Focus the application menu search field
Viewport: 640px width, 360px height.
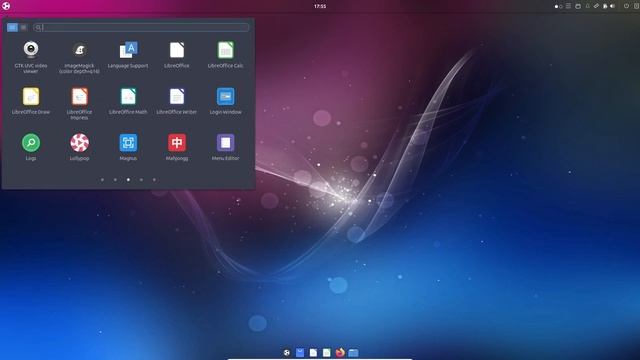pos(141,27)
